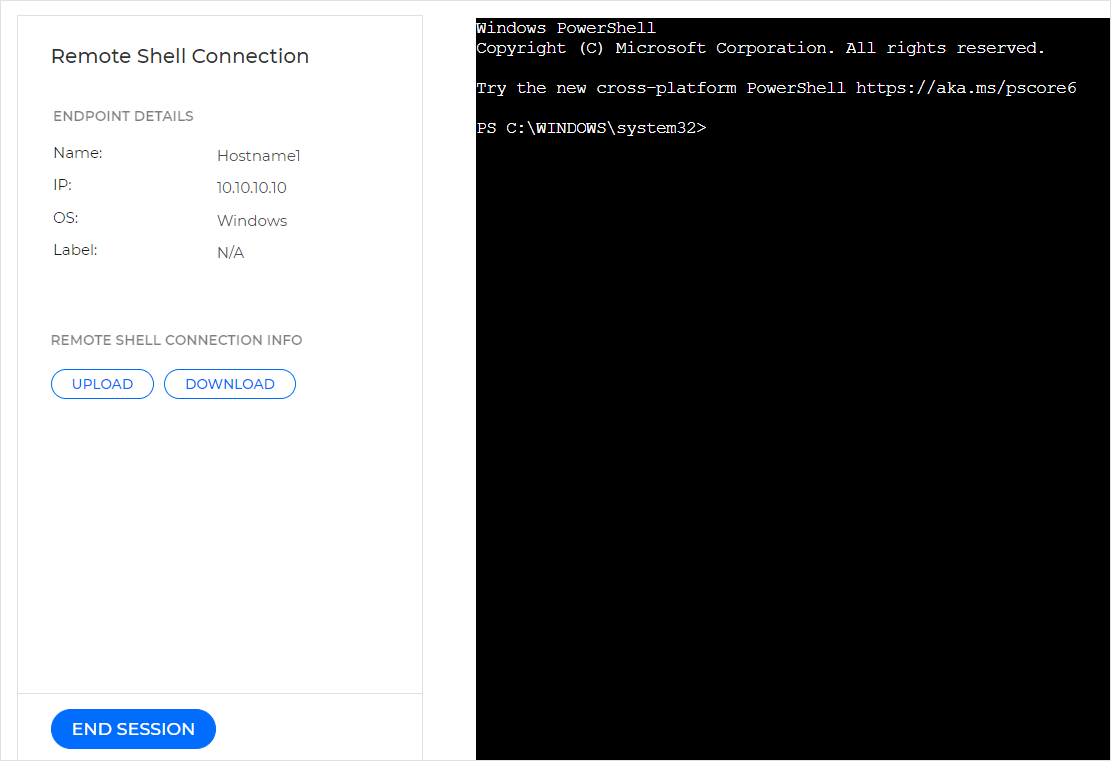The image size is (1111, 761).
Task: Click REMOTE SHELL CONNECTION INFO header
Action: [x=176, y=340]
